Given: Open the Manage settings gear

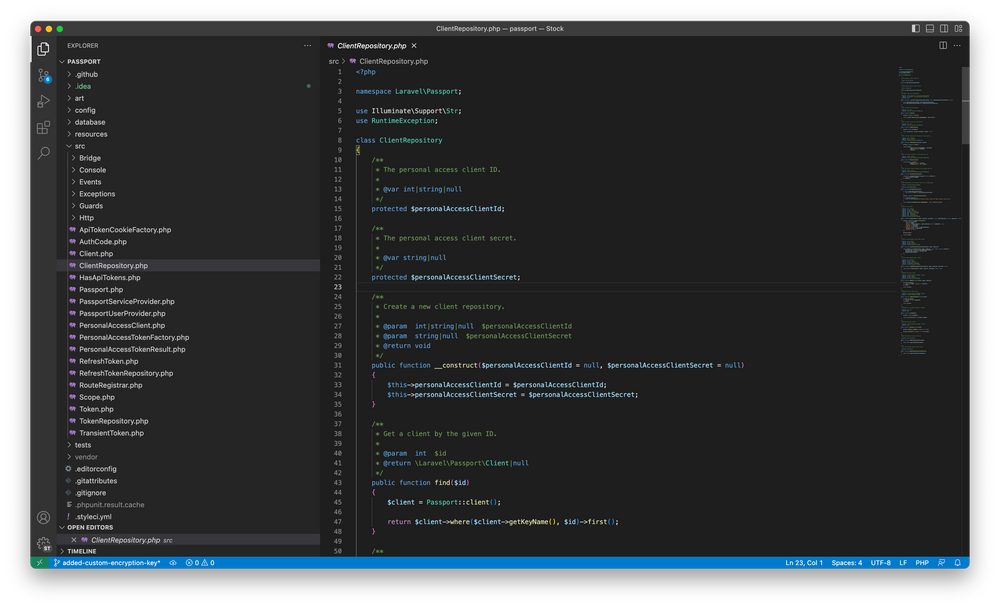Looking at the screenshot, I should click(43, 543).
